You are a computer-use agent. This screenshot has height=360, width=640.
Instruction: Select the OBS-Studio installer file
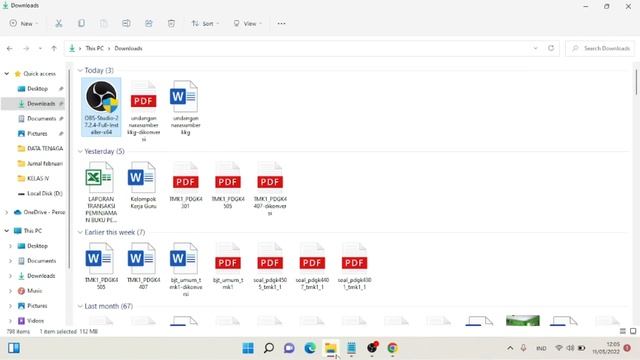[101, 107]
